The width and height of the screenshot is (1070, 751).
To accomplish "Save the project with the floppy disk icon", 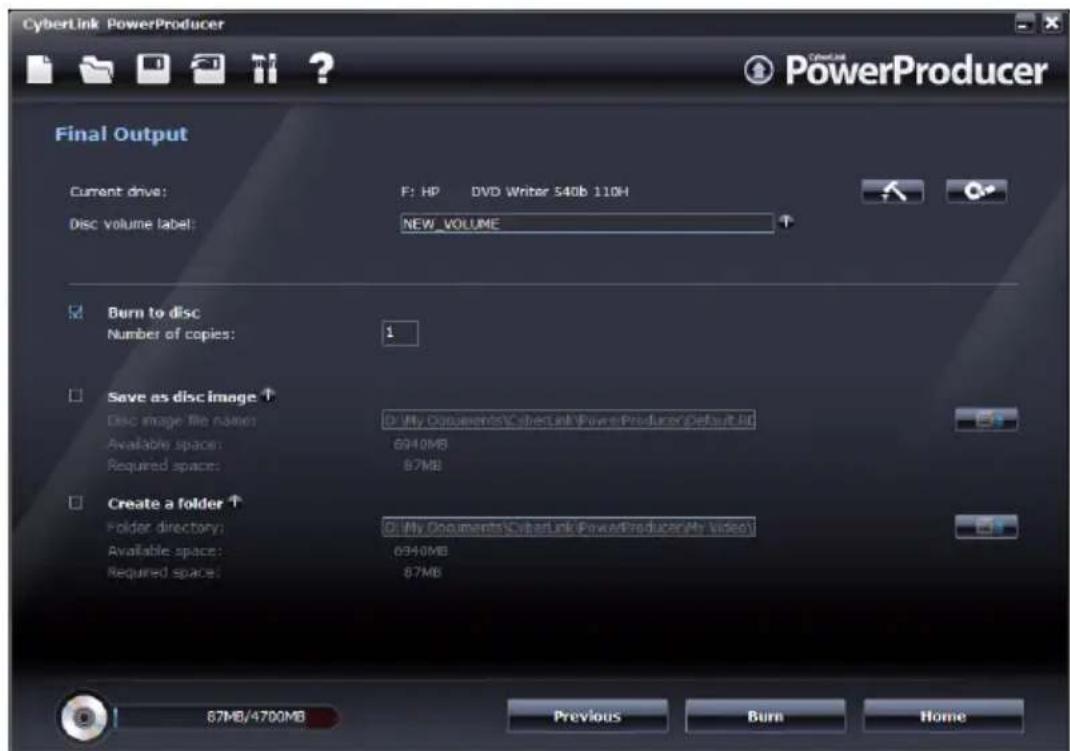I will [153, 69].
